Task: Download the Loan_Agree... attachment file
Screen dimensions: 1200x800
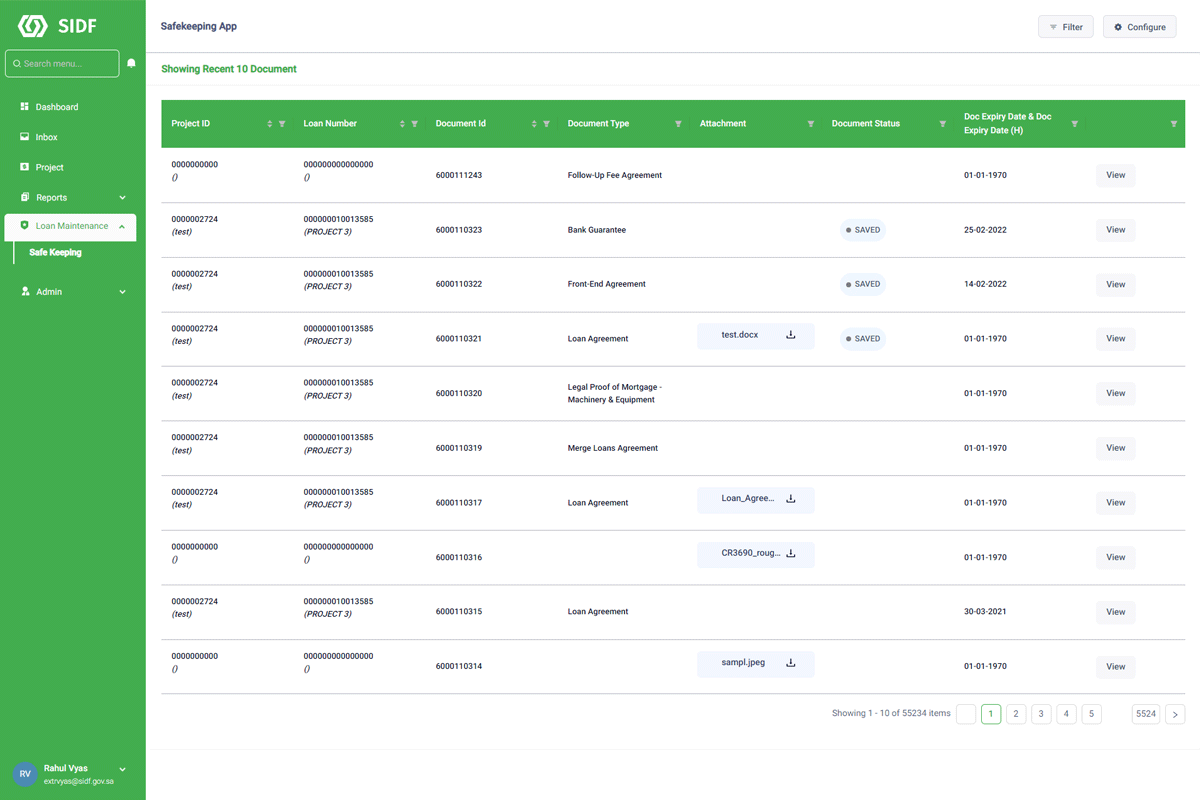Action: 790,499
